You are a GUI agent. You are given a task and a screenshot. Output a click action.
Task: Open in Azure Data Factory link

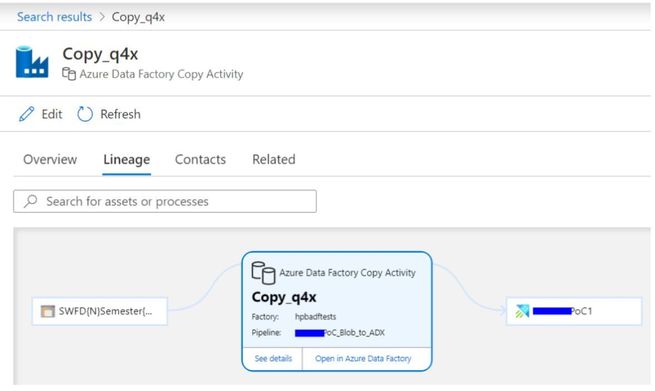[x=363, y=358]
